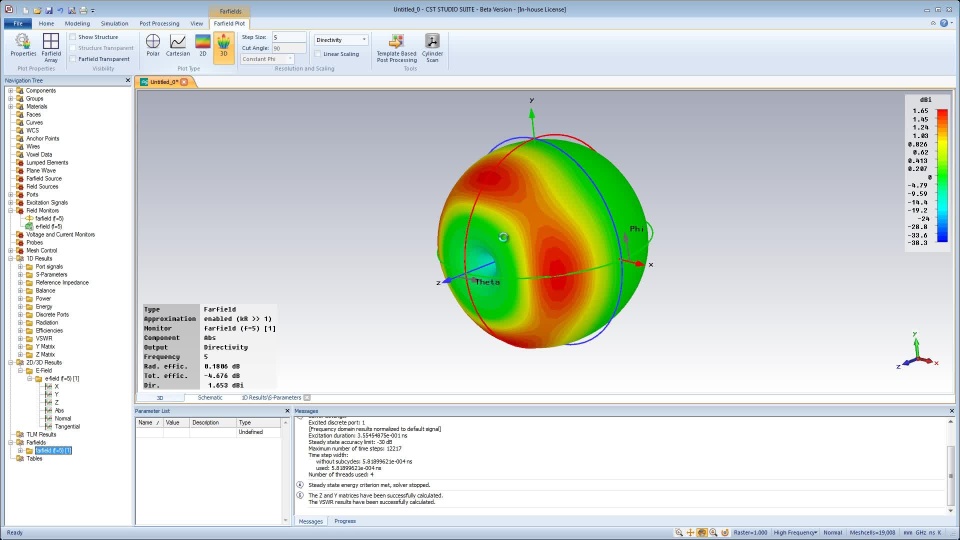
Task: Switch to the Messages tab
Action: click(x=310, y=521)
